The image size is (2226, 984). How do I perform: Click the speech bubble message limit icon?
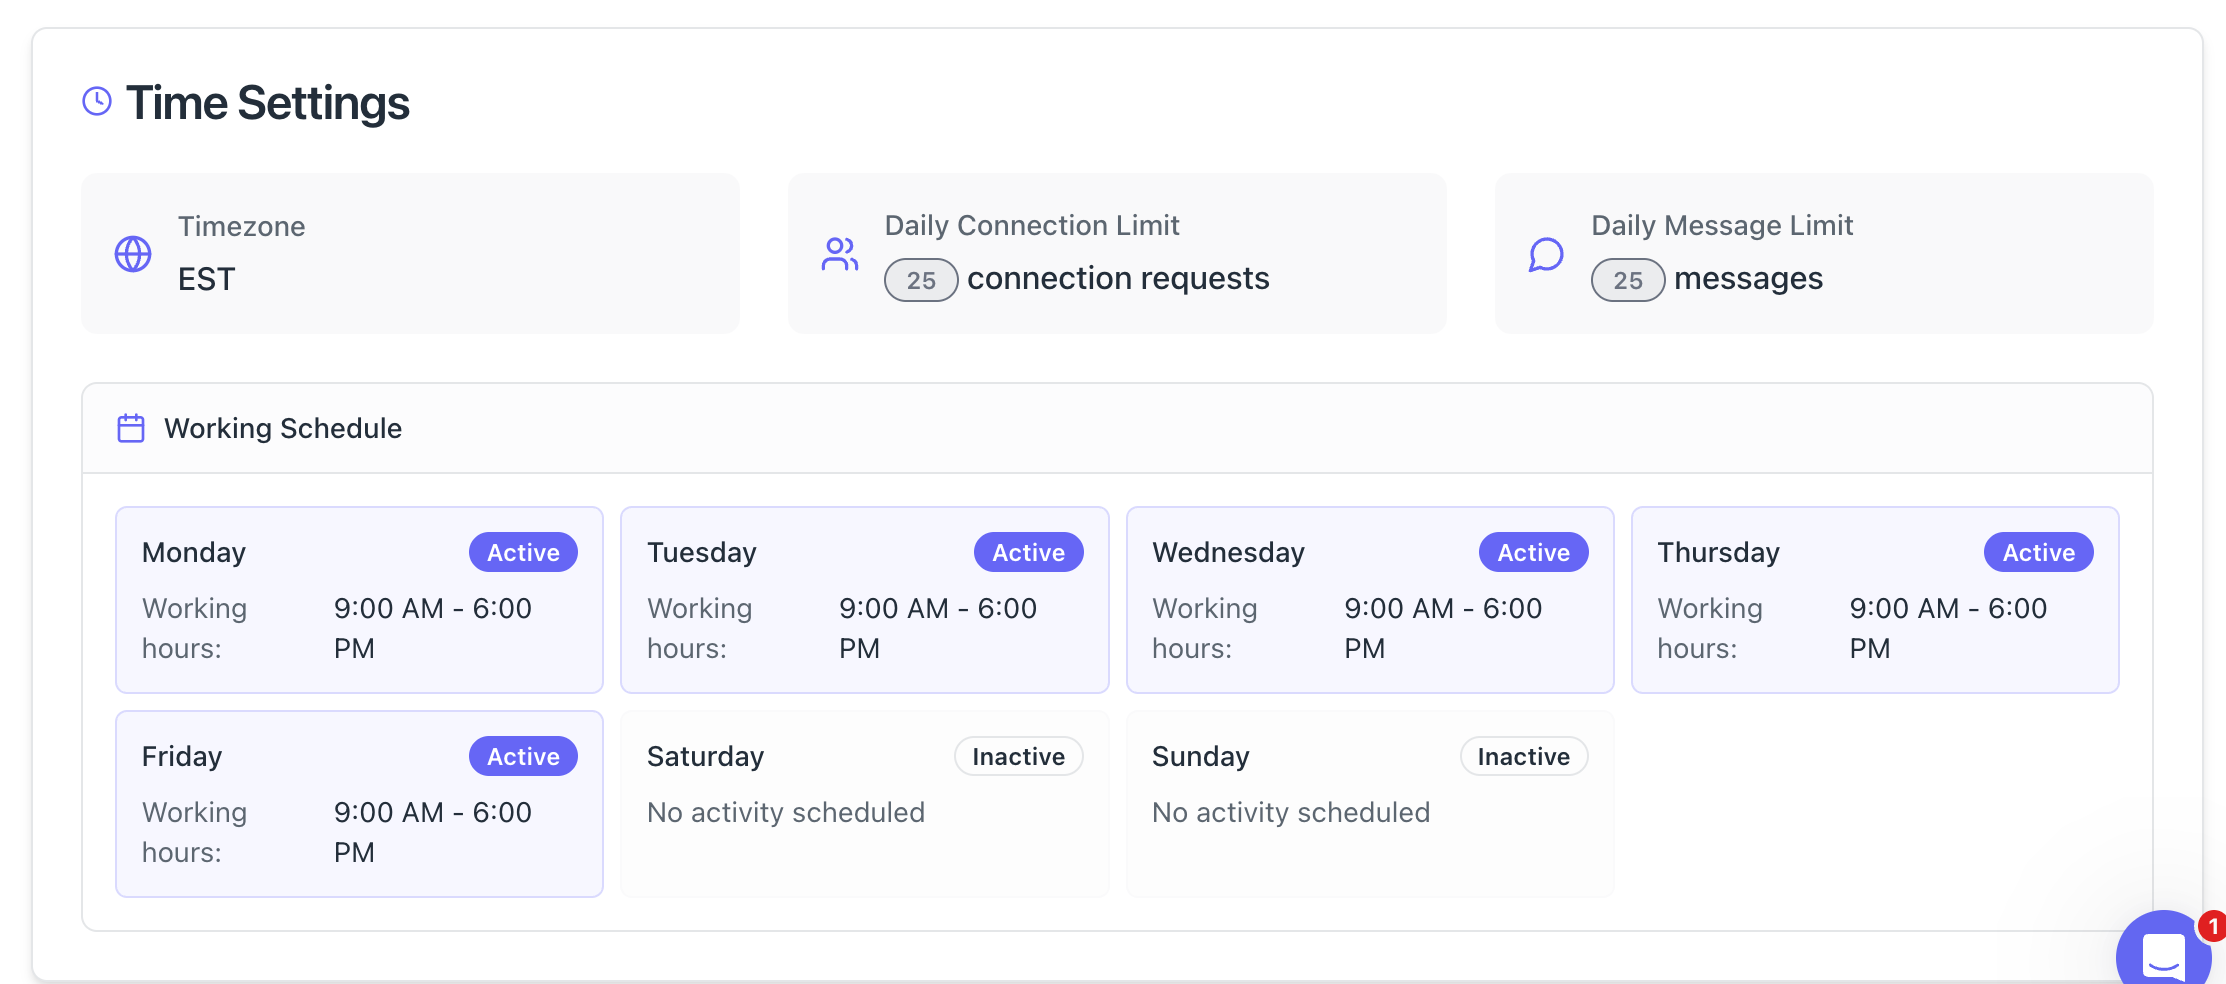pos(1546,254)
